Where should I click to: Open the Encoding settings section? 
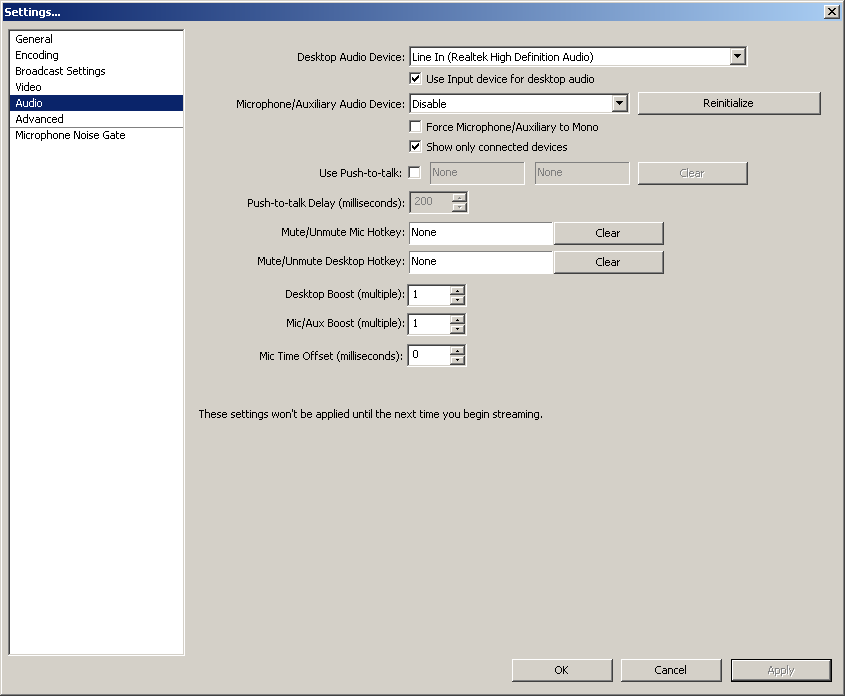click(37, 55)
